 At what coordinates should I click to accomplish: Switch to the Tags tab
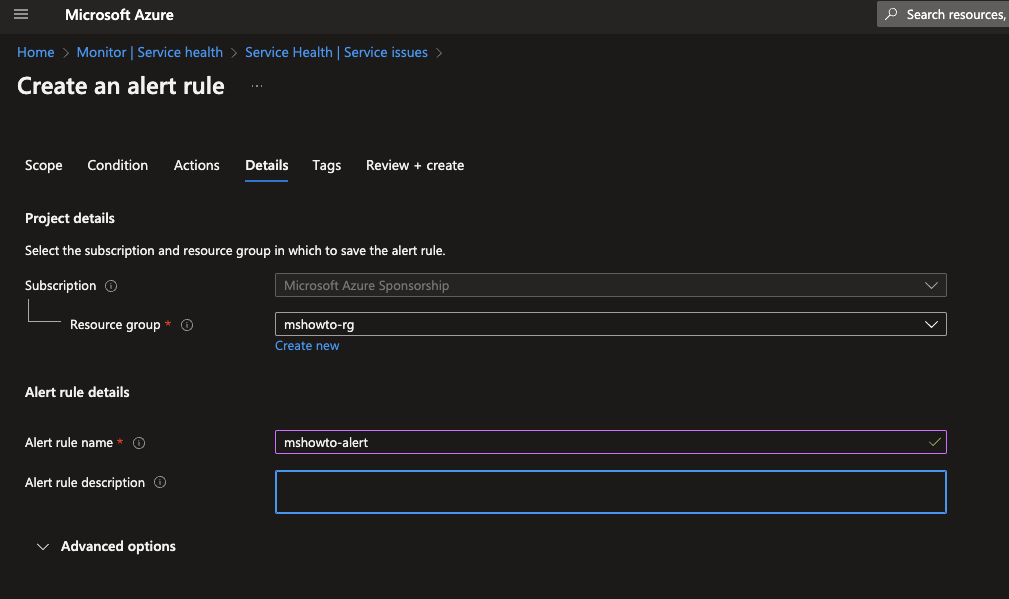(327, 165)
